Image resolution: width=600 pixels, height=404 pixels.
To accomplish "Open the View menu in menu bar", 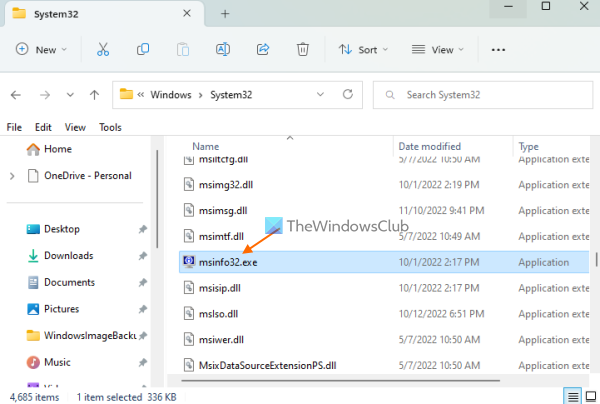I will [x=75, y=127].
